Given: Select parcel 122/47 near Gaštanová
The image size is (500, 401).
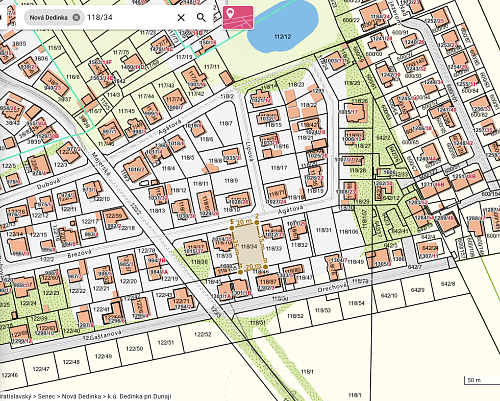Looking at the screenshot, I should (41, 369).
